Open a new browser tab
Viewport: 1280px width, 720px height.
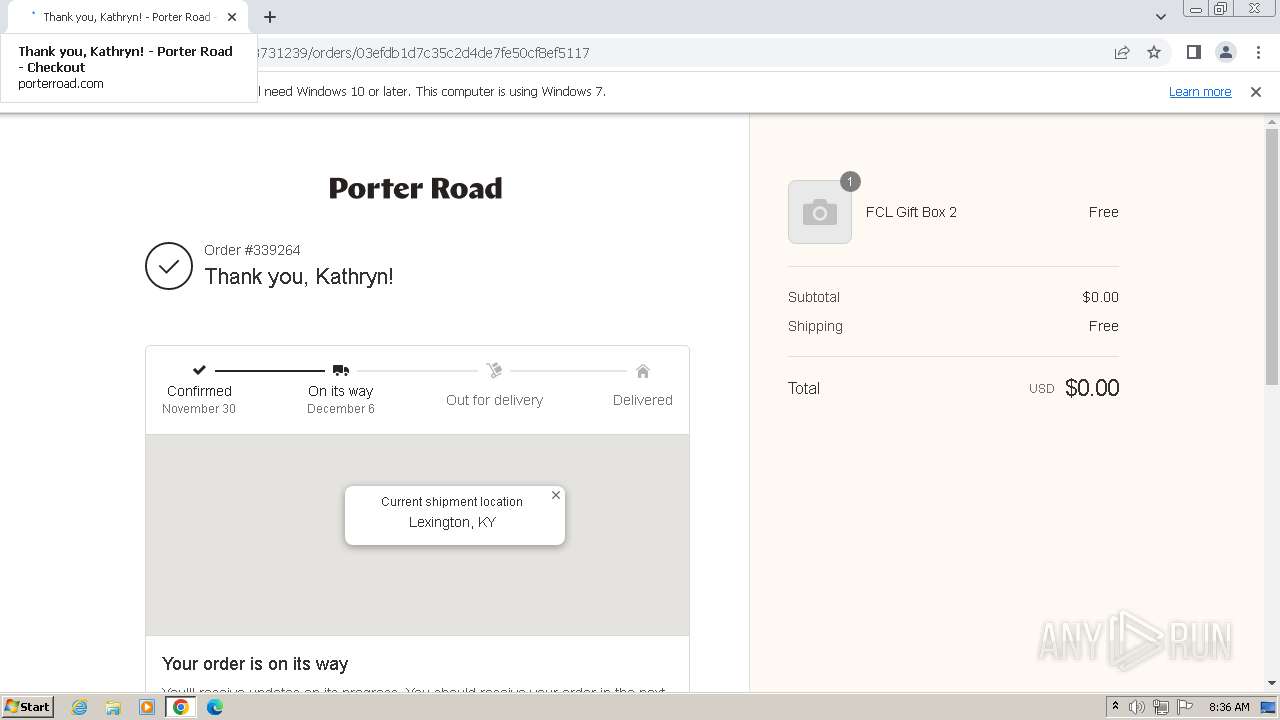pos(270,17)
